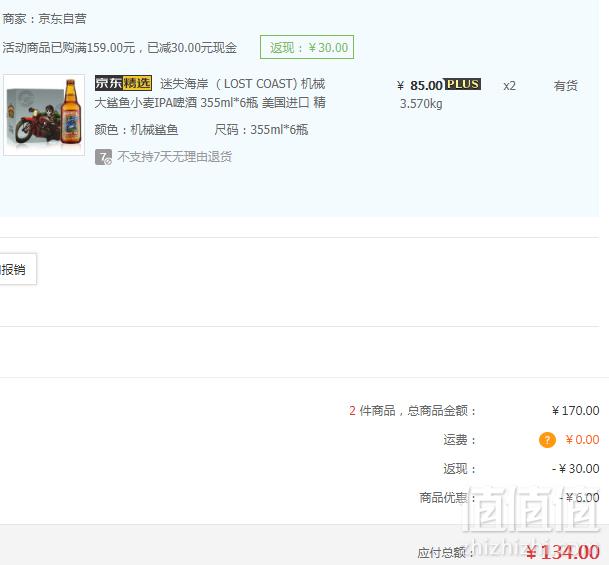Click the 应付总额 label
The height and width of the screenshot is (565, 609).
pos(446,553)
